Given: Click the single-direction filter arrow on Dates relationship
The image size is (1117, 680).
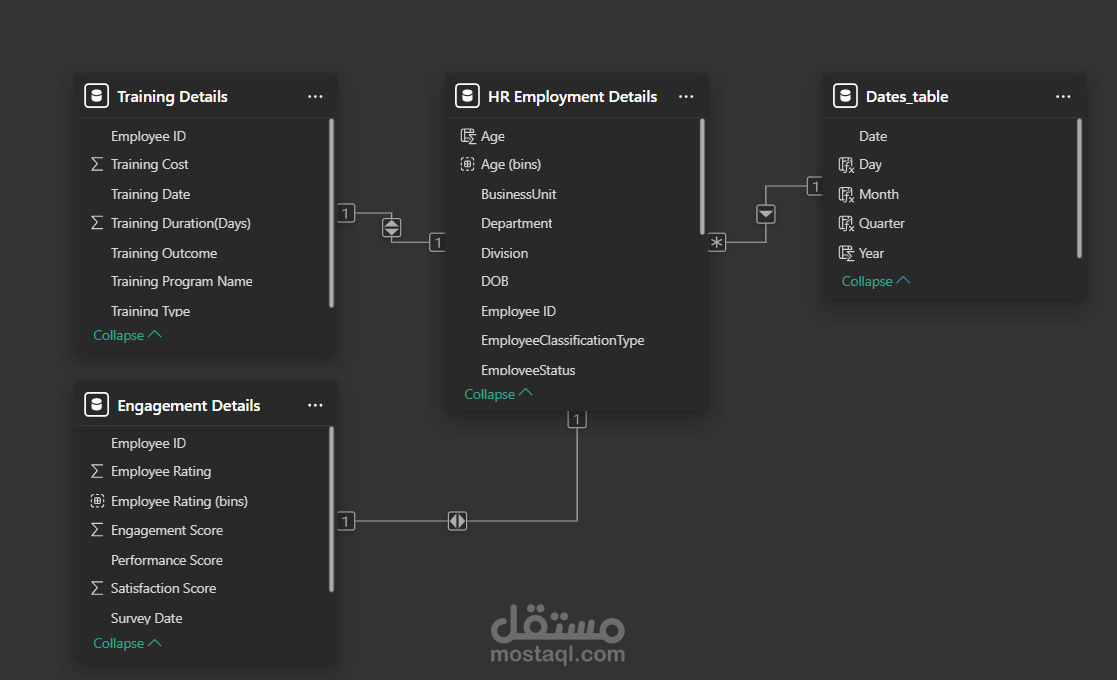Looking at the screenshot, I should (x=766, y=214).
